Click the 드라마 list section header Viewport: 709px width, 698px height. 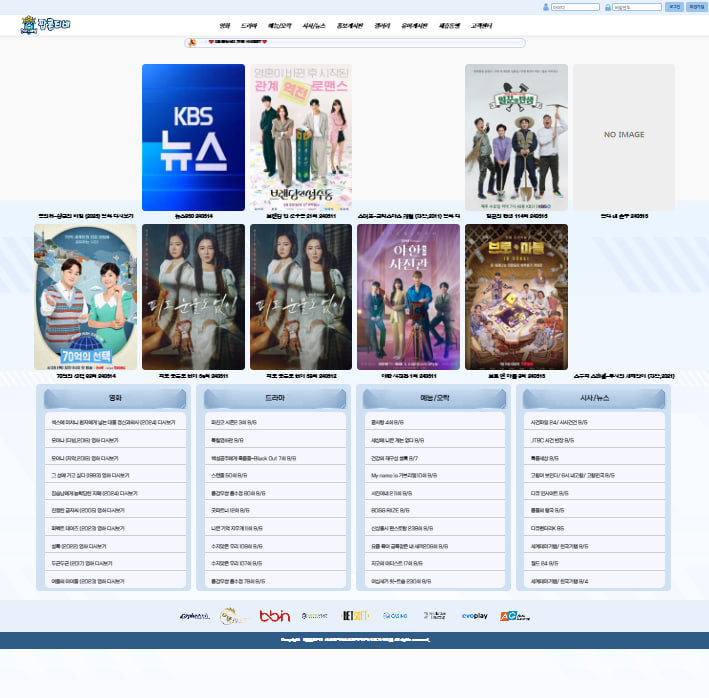(275, 398)
